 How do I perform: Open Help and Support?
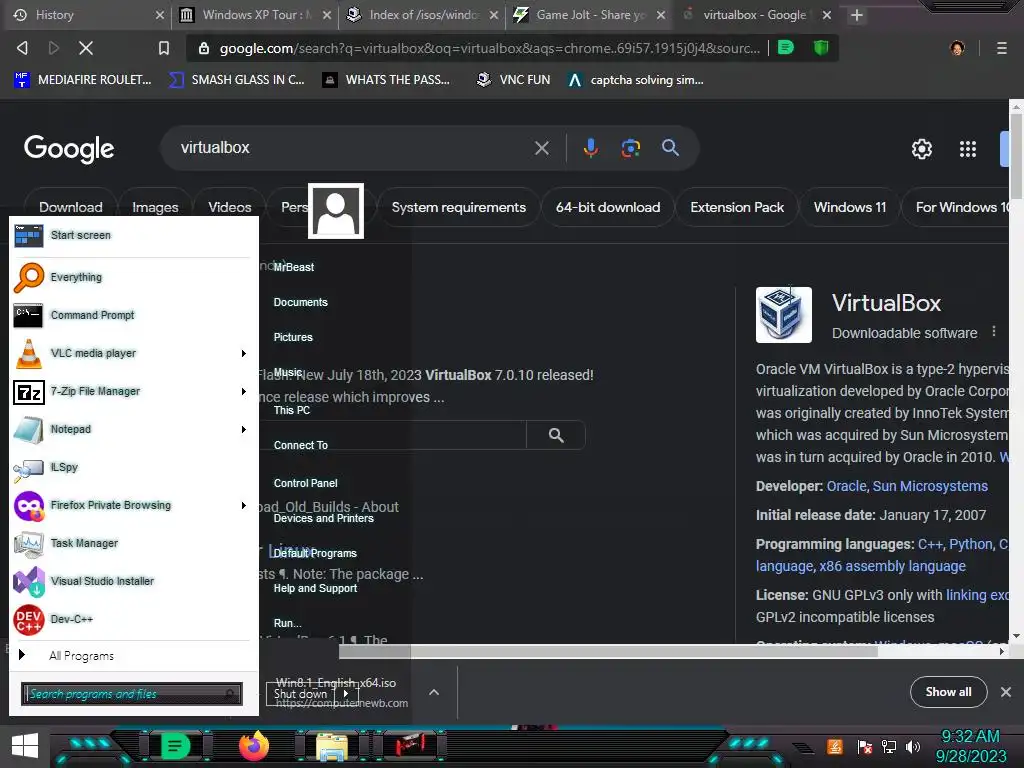coord(315,588)
